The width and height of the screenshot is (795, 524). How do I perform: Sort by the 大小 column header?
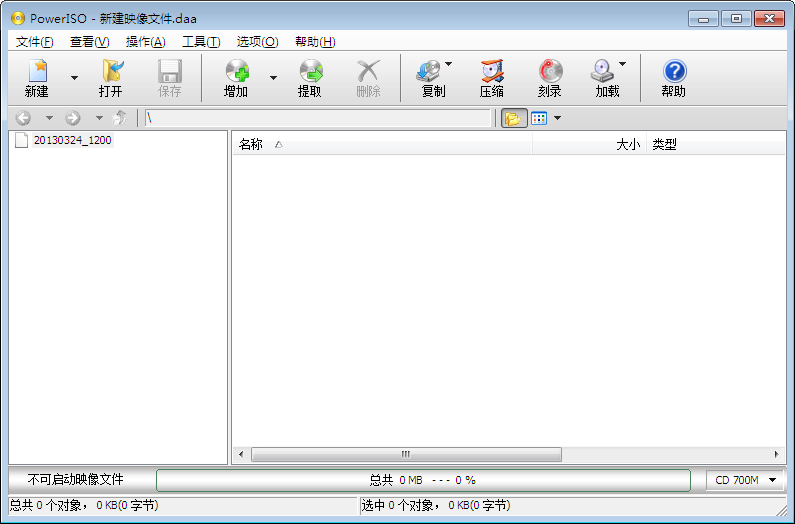[589, 145]
